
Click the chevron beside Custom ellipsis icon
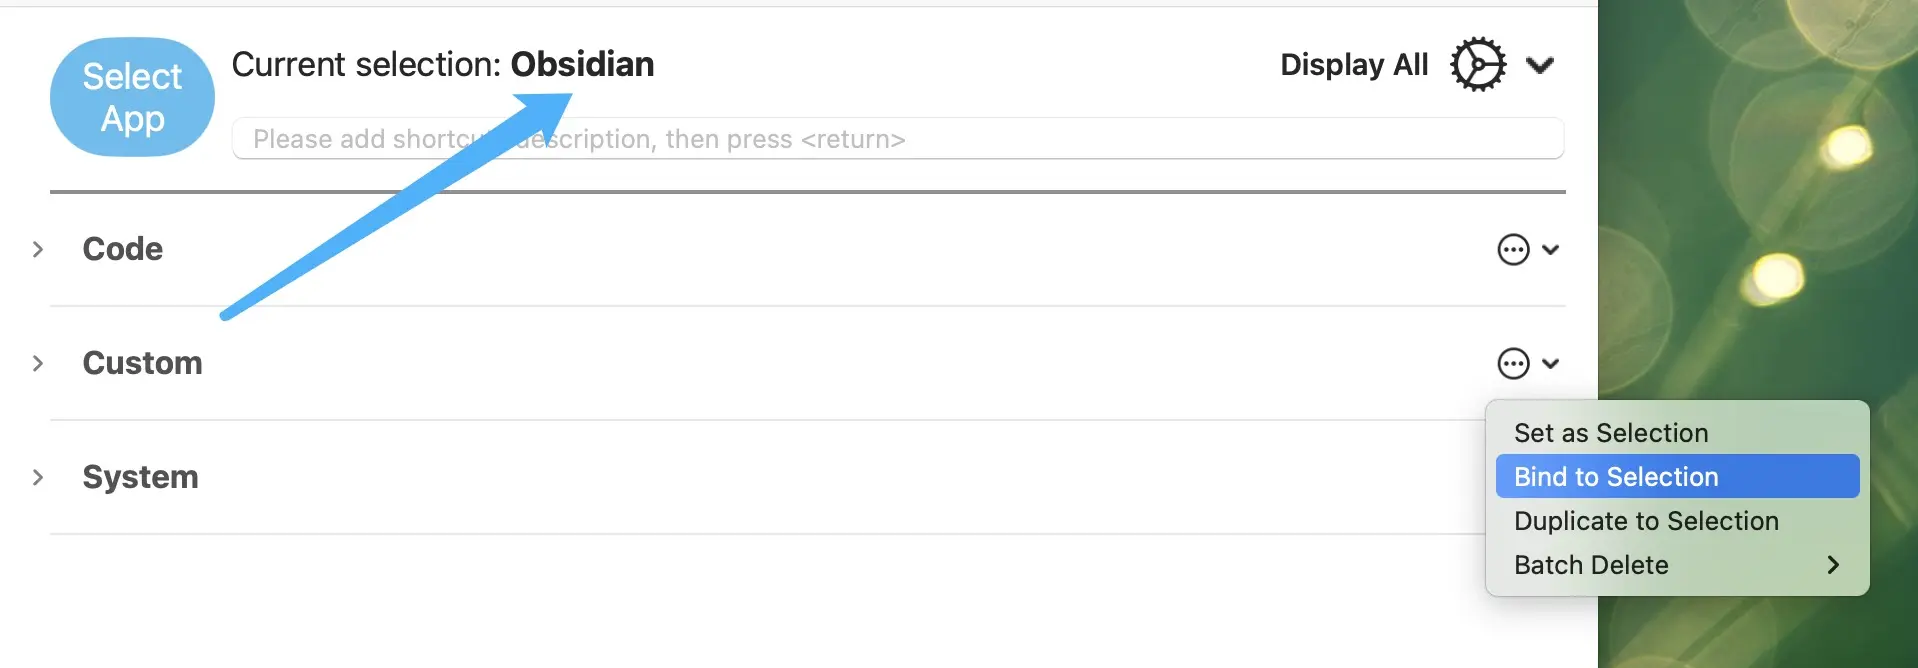tap(1550, 363)
